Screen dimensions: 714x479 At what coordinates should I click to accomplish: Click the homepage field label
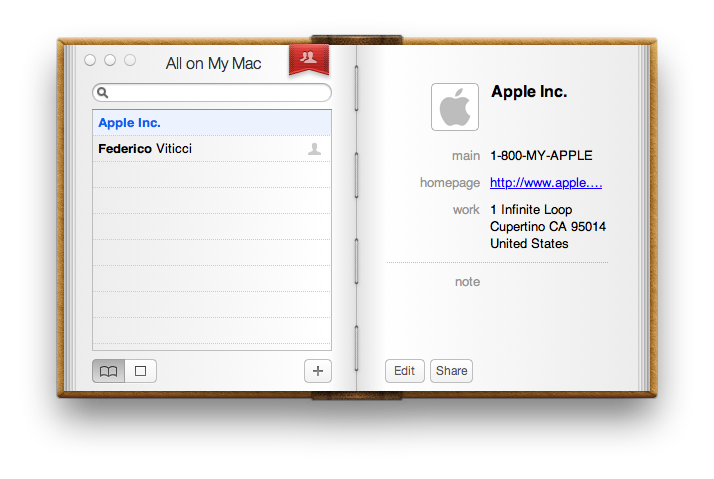(450, 183)
